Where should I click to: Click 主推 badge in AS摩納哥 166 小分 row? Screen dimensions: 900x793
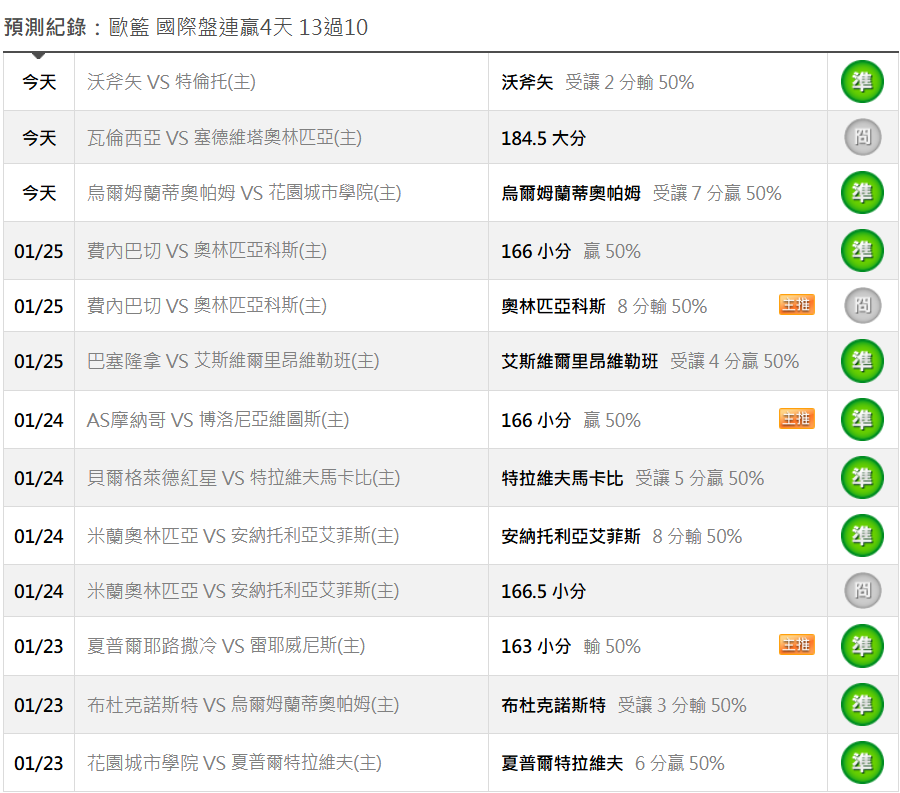click(797, 419)
